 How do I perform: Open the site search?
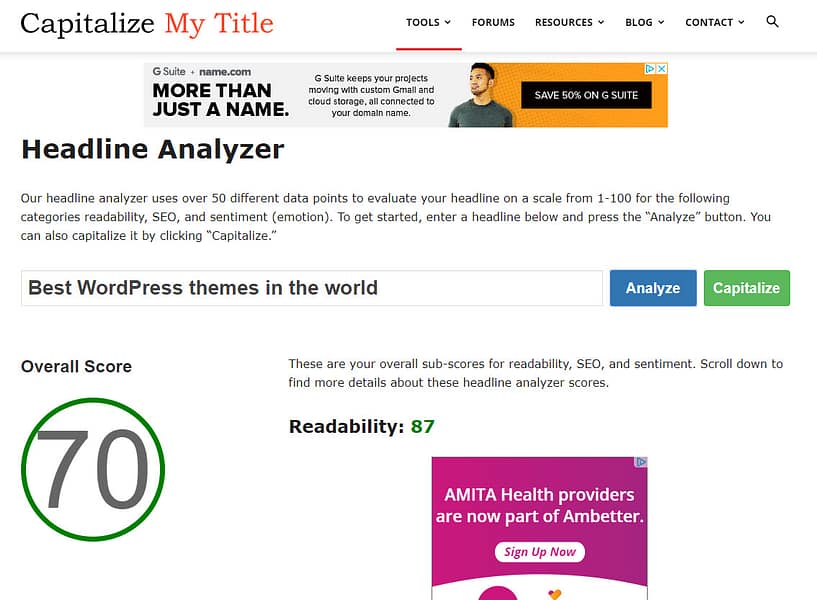[x=772, y=21]
